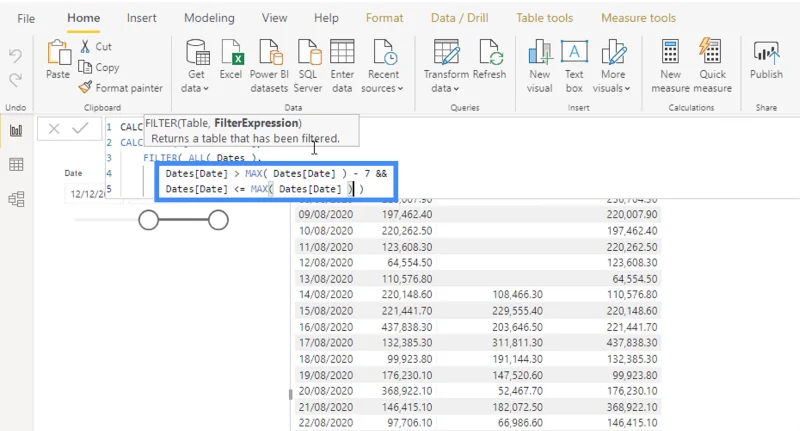Click the 191,144.30 cell
Viewport: 800px width, 431px height.
(x=517, y=359)
